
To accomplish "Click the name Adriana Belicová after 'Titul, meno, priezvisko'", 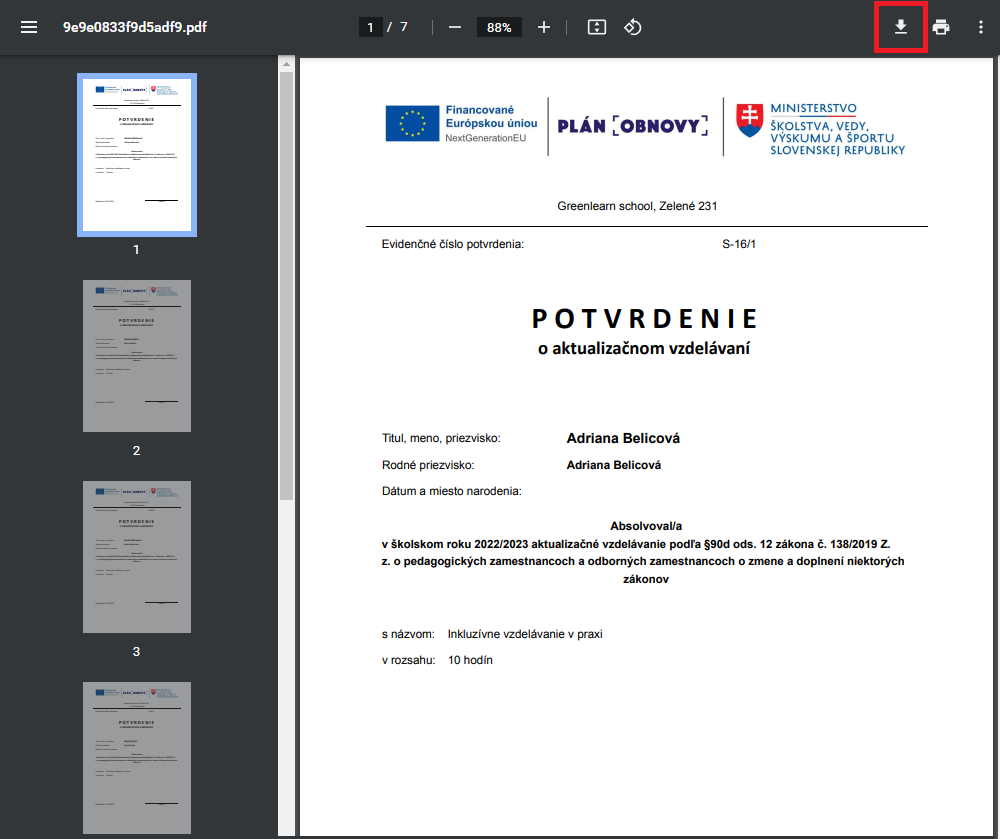I will [623, 439].
